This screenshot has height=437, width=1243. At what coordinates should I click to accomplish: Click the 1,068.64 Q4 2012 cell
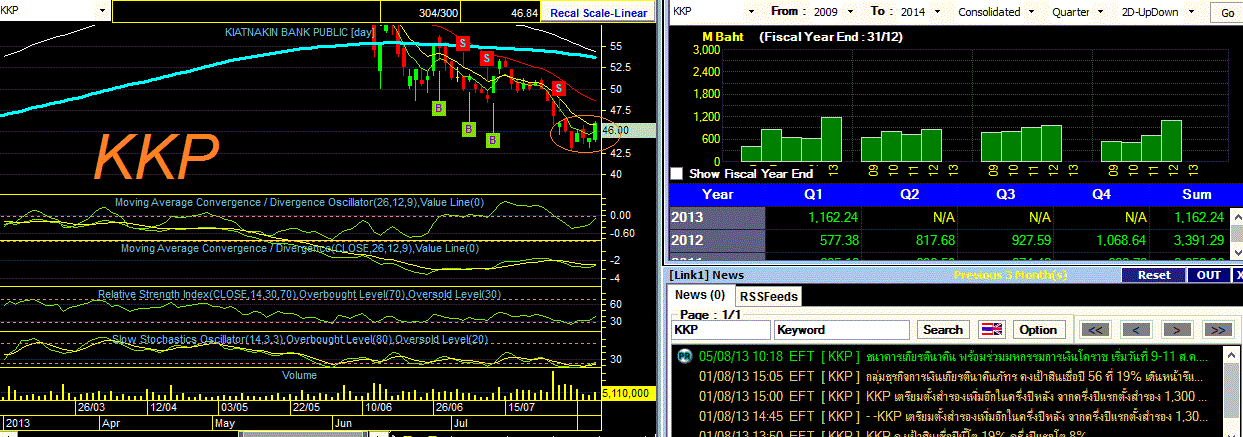pyautogui.click(x=1102, y=240)
